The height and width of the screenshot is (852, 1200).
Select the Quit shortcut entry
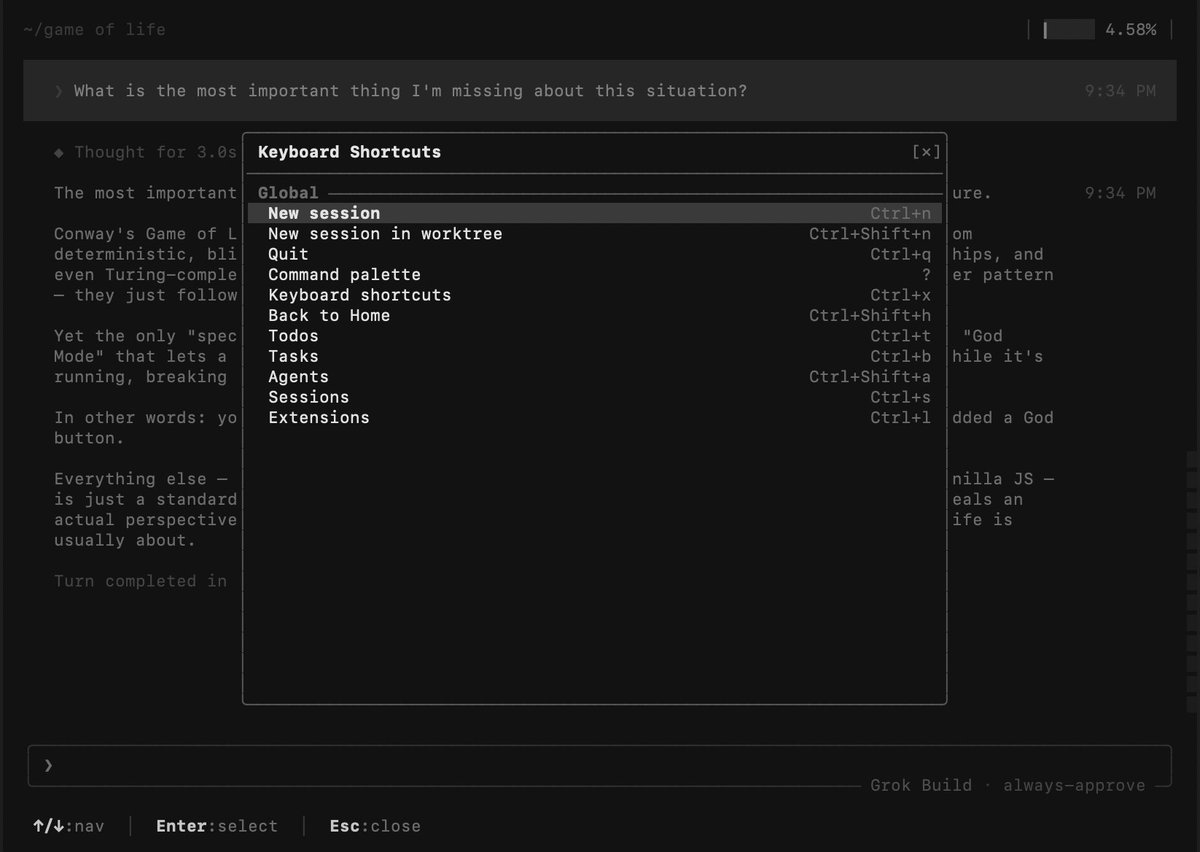[595, 254]
